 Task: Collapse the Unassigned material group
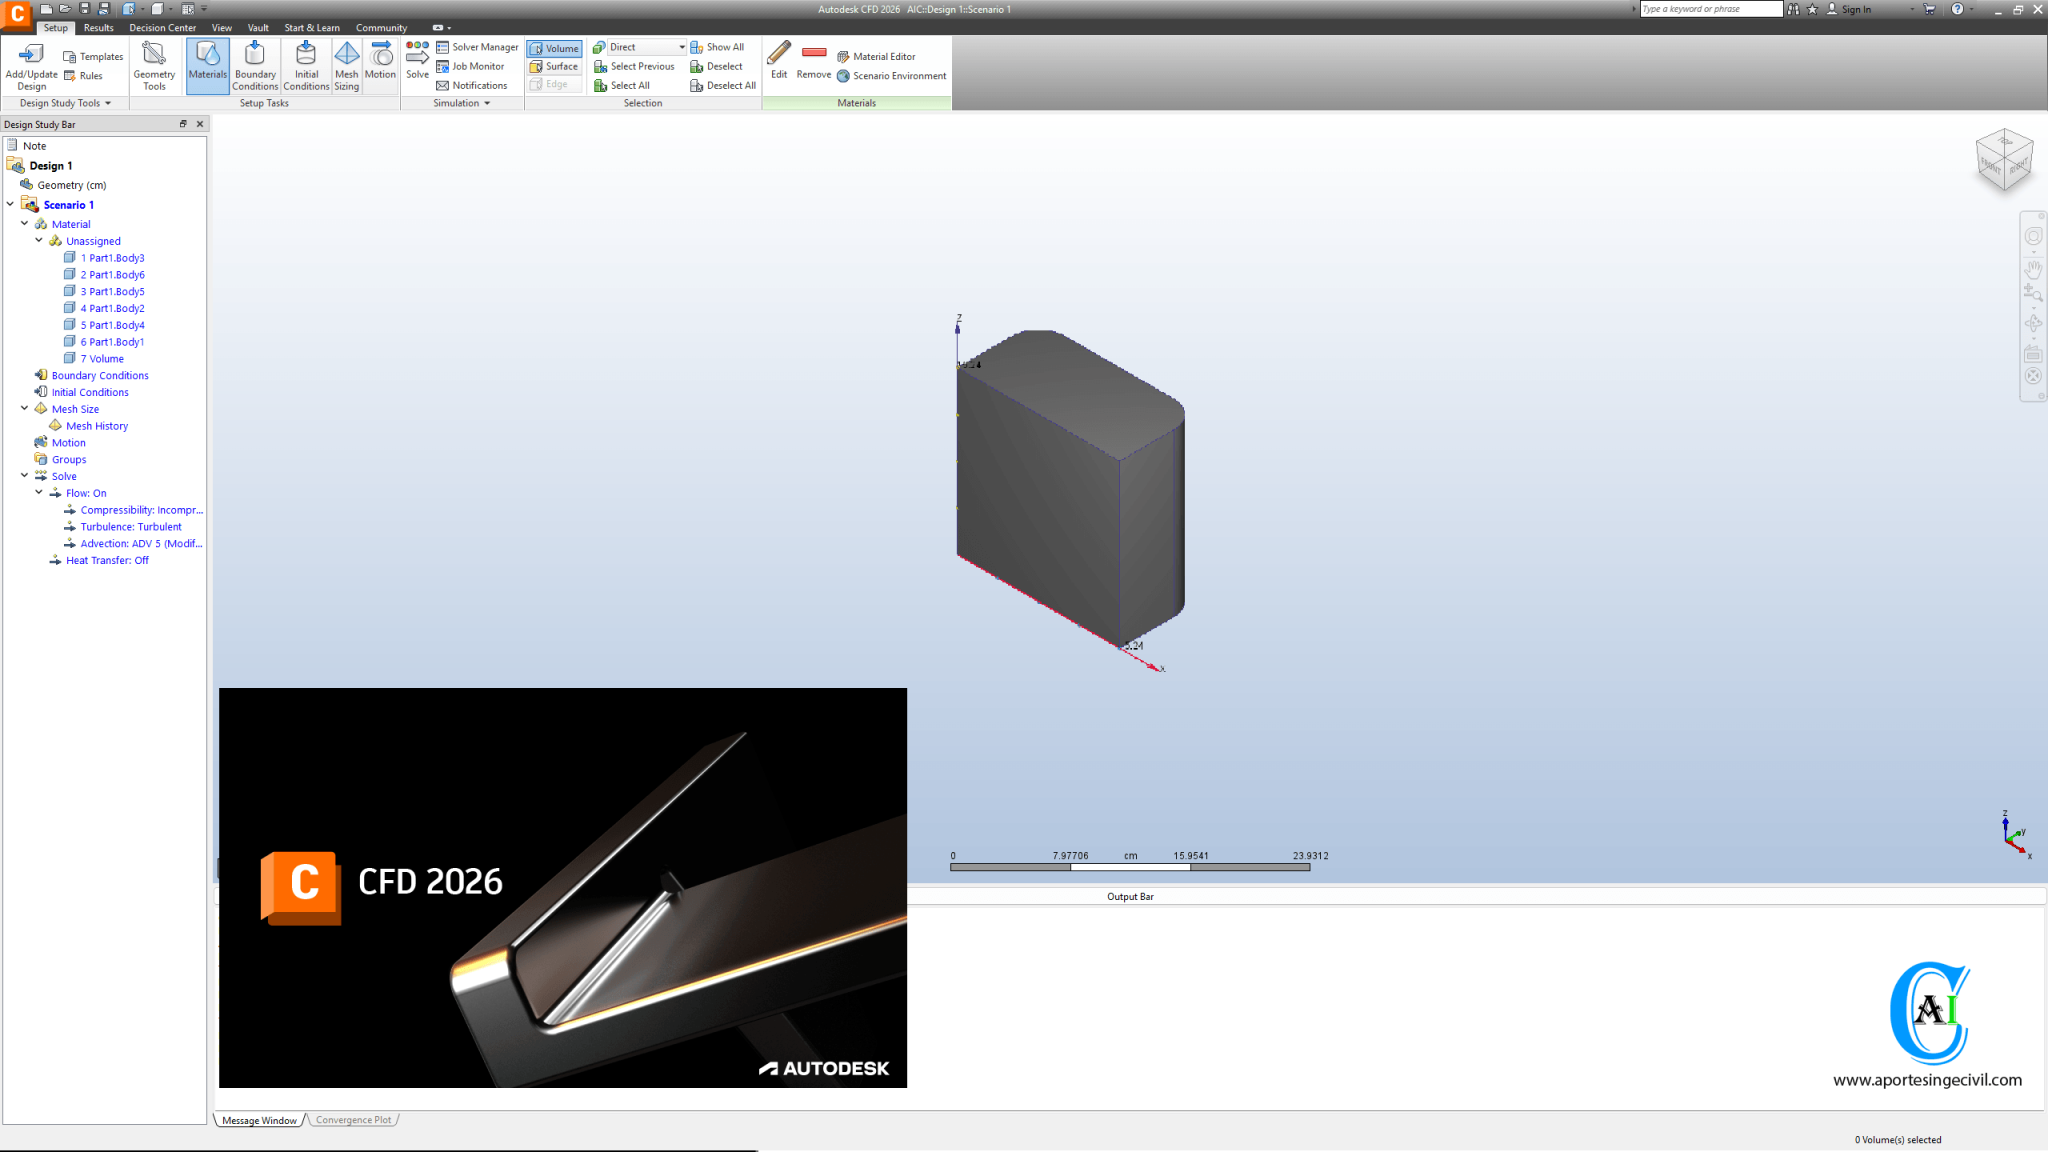40,240
